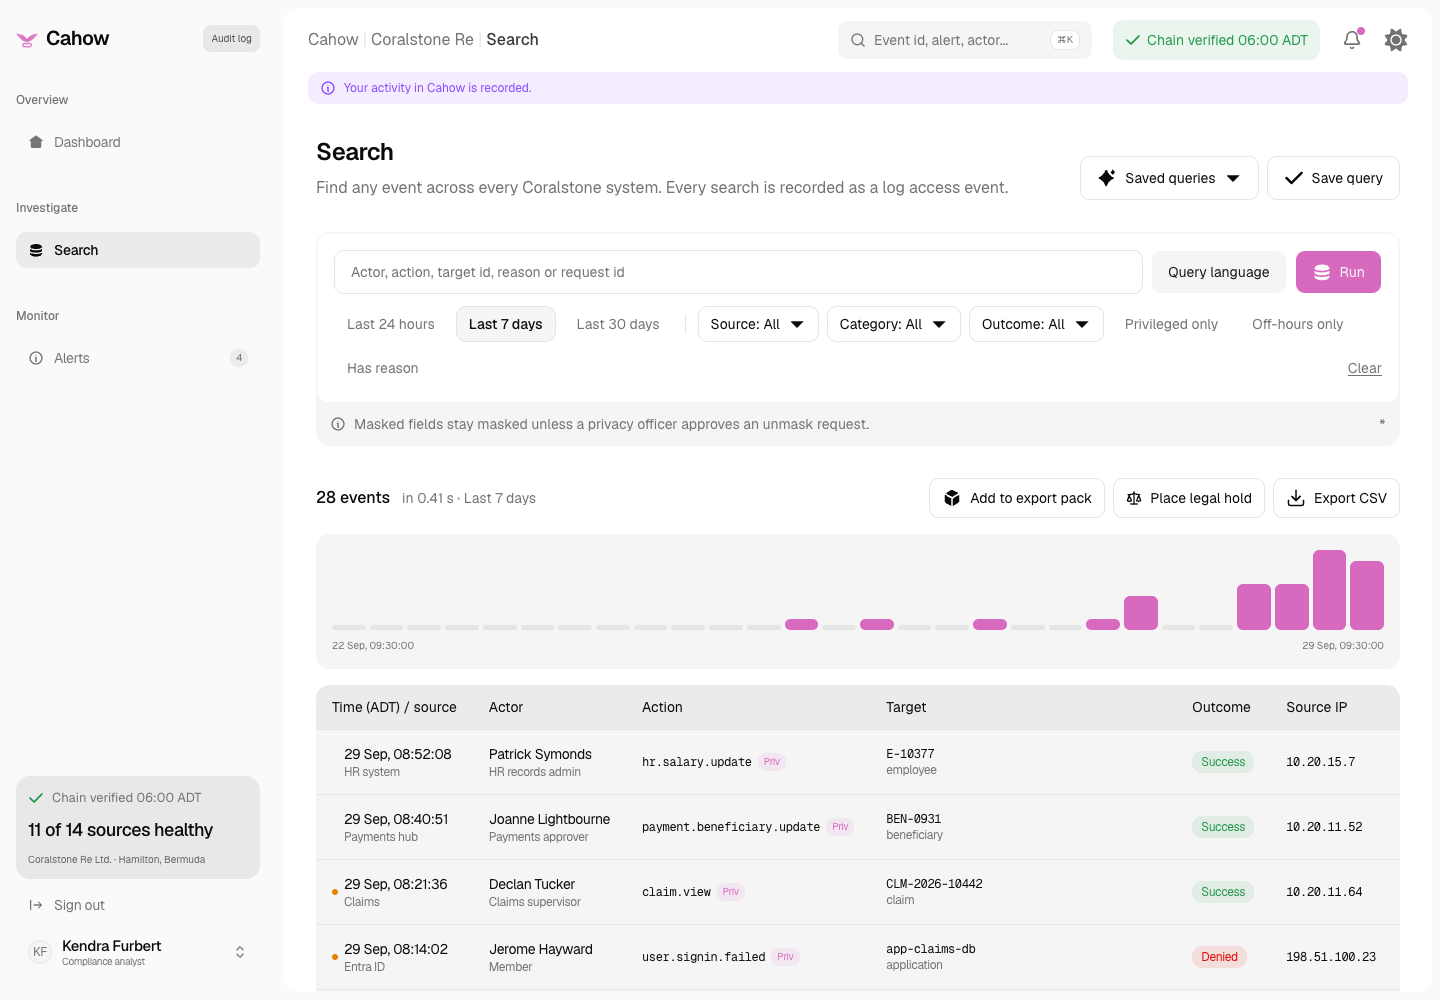The image size is (1440, 1000).
Task: Toggle Has reason filter
Action: click(x=383, y=368)
